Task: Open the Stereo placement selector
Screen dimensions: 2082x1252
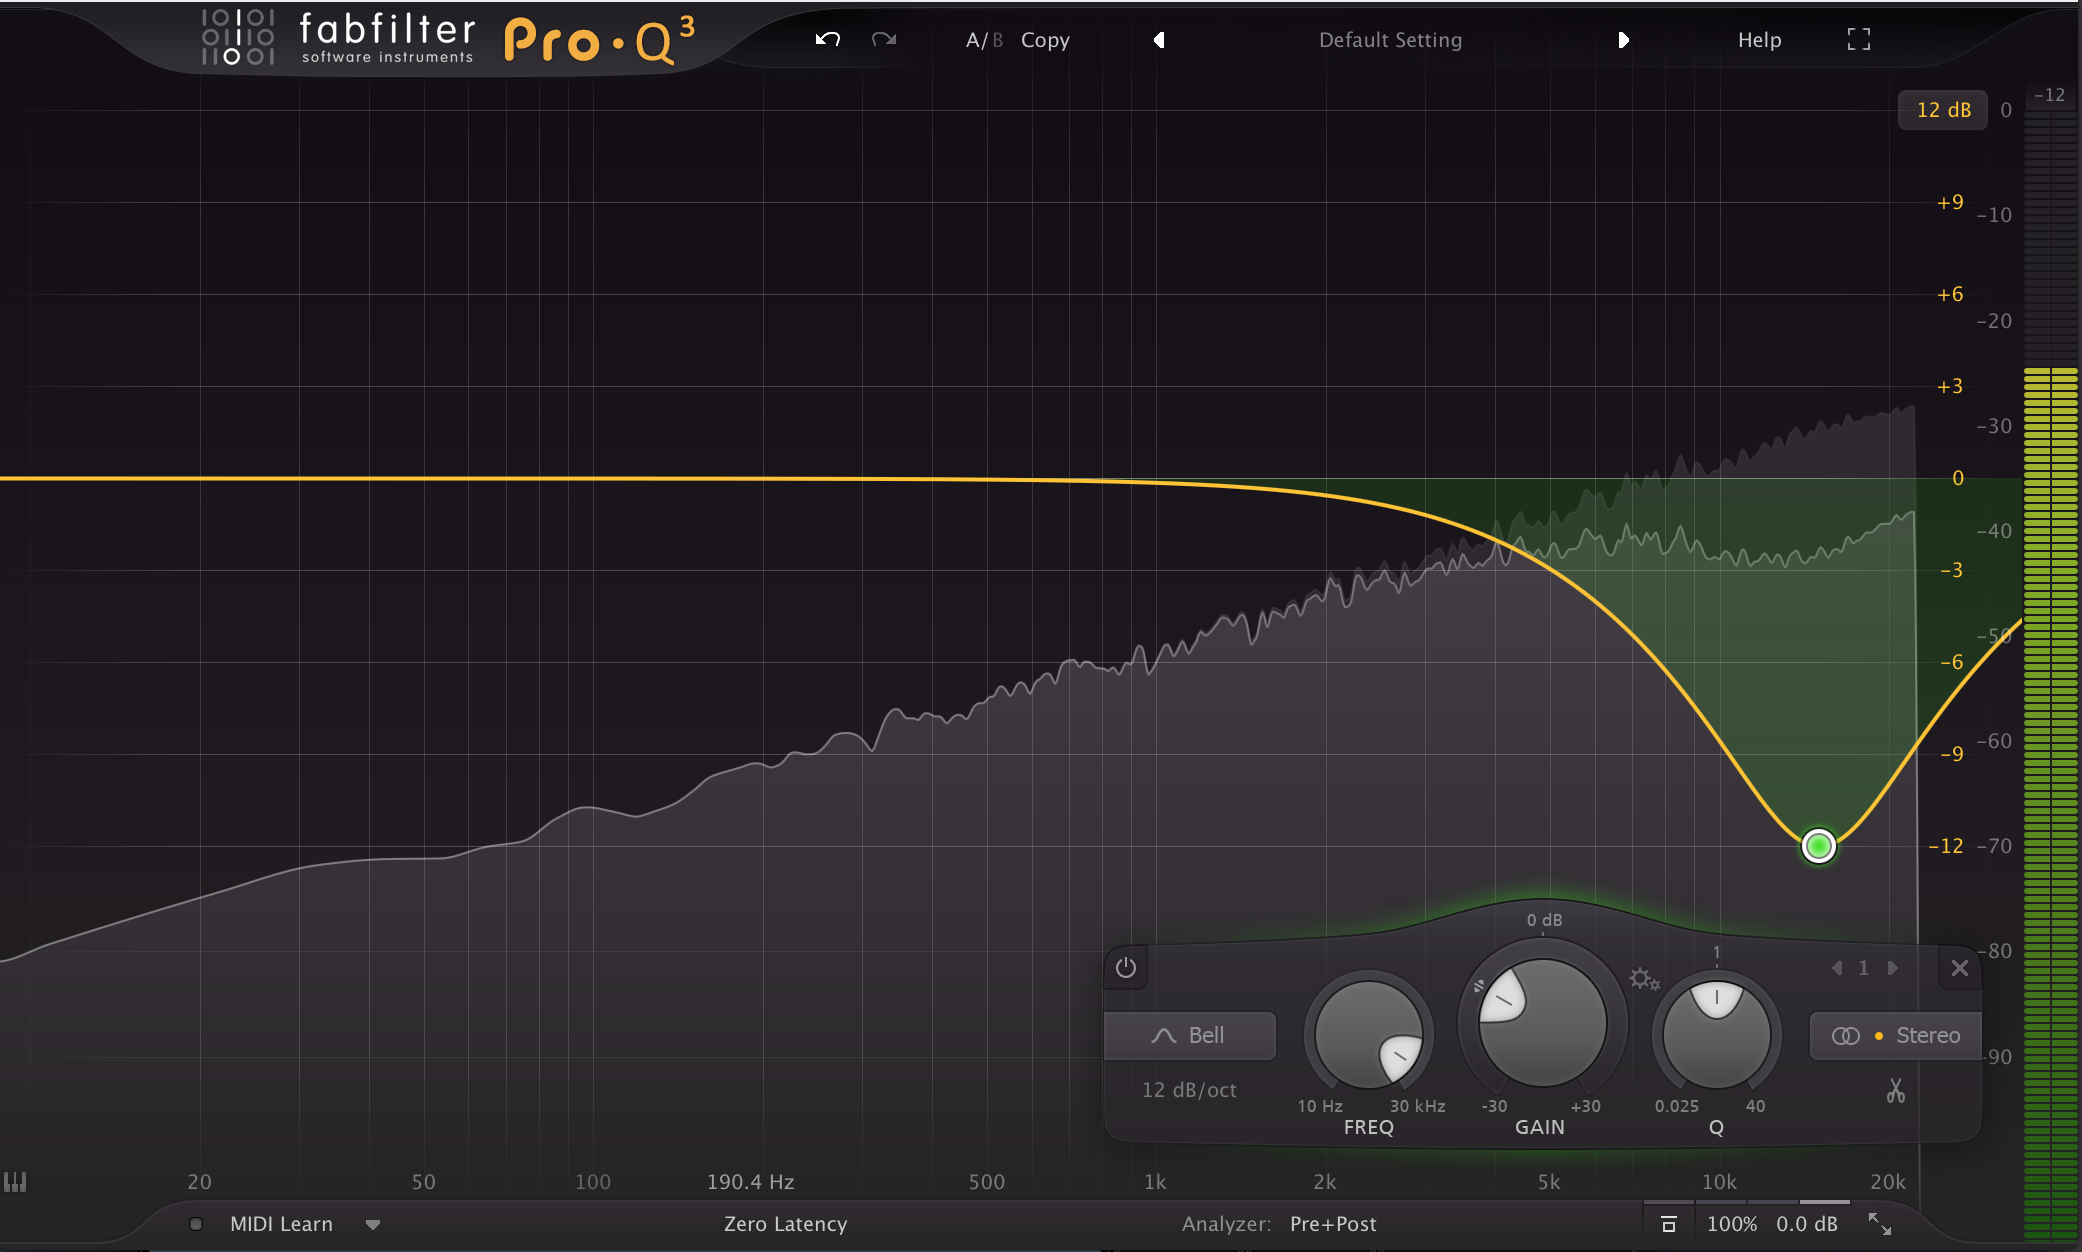Action: tap(1896, 1035)
